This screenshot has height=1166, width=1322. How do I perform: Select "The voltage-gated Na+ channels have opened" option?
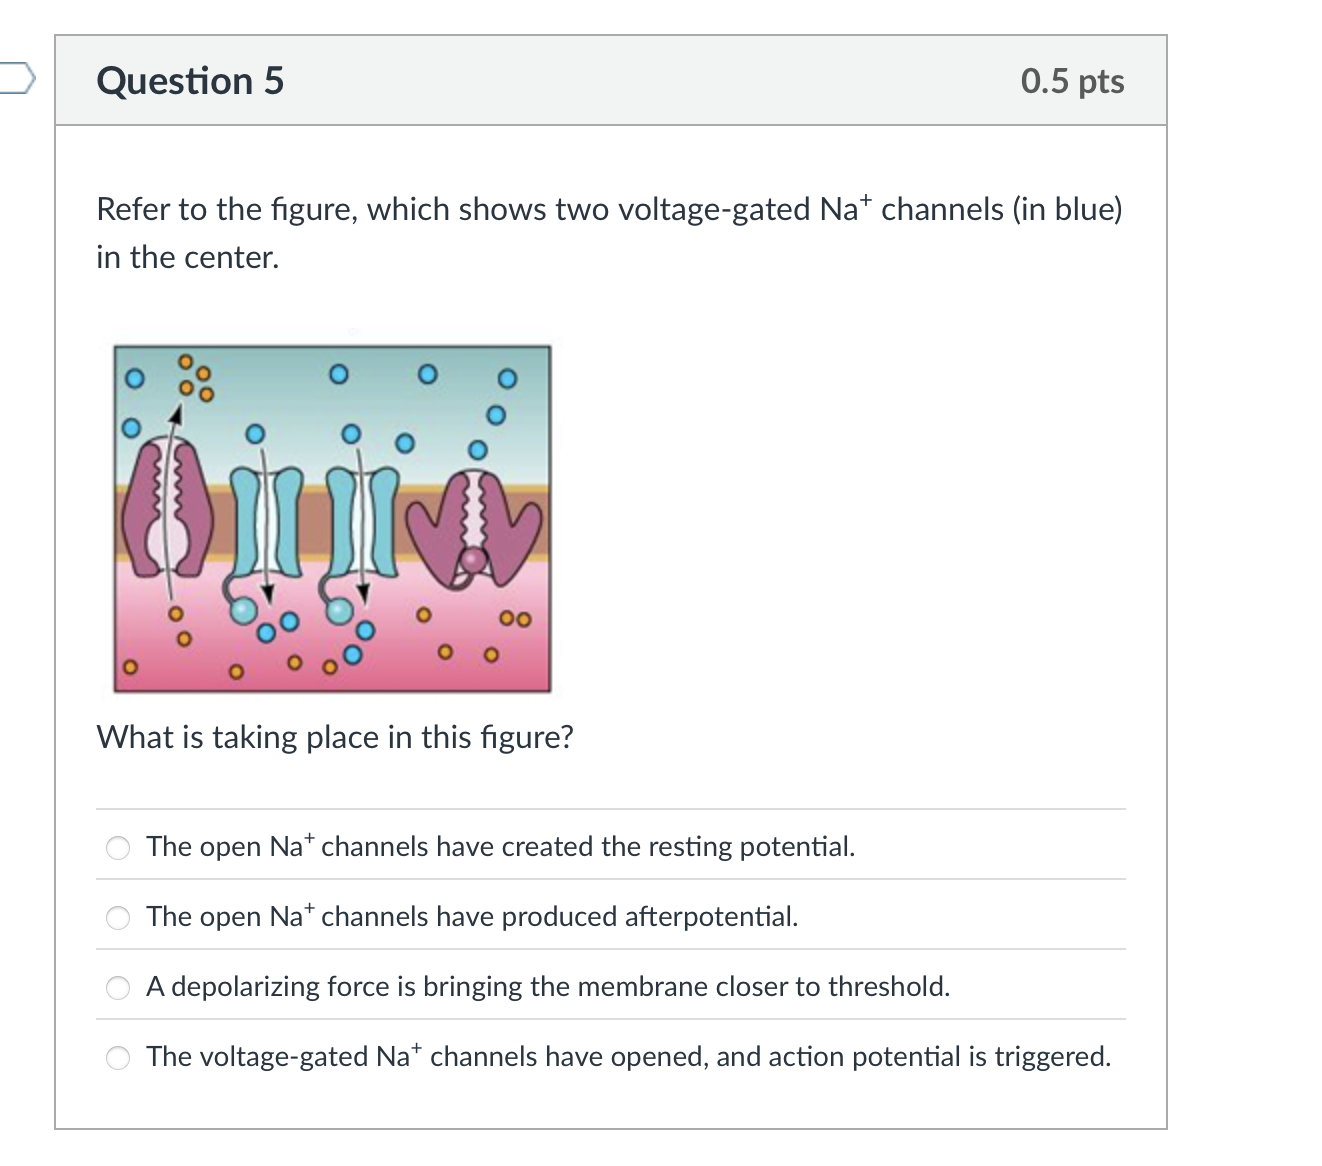629,1056
